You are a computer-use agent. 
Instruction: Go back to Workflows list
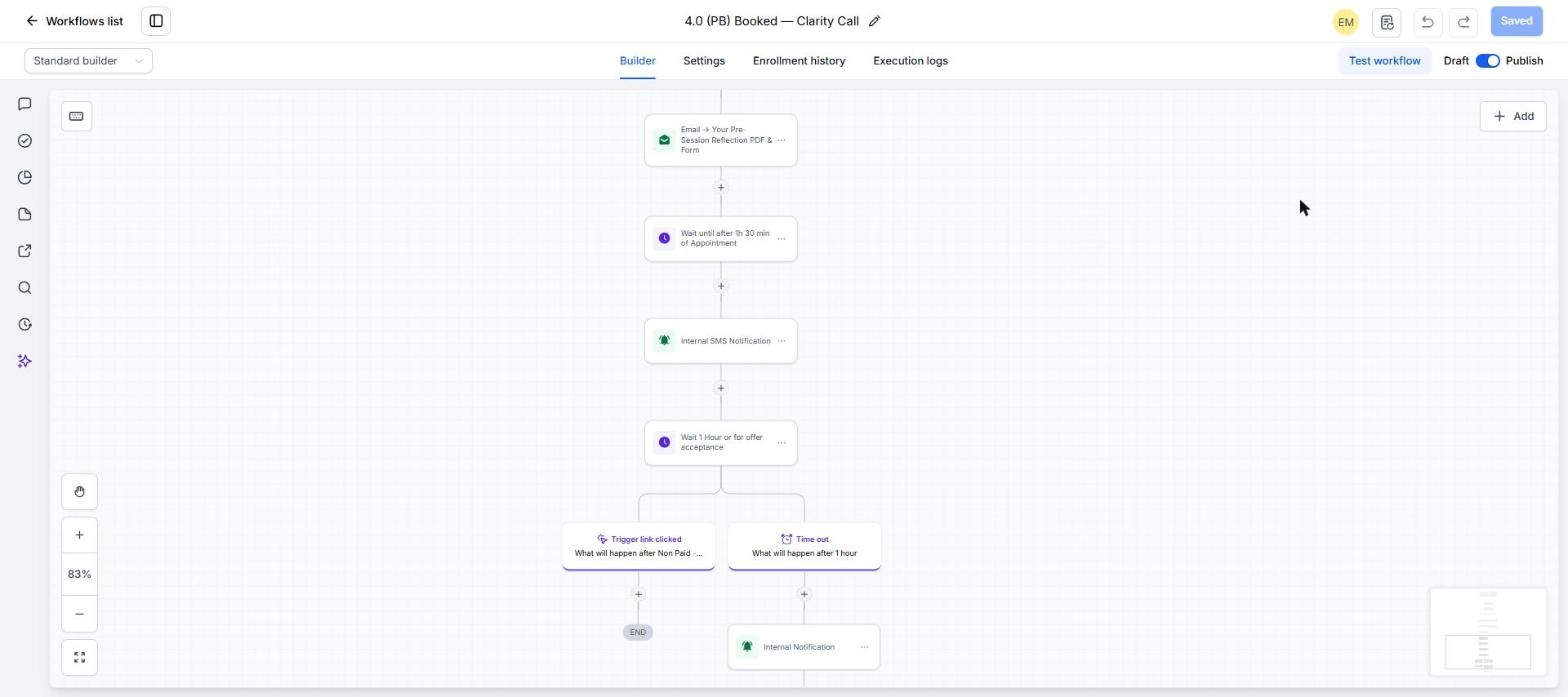(75, 21)
